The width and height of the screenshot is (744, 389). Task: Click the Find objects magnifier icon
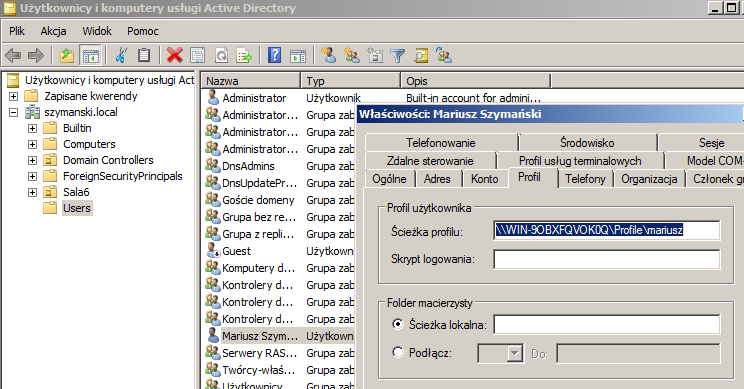click(x=421, y=56)
